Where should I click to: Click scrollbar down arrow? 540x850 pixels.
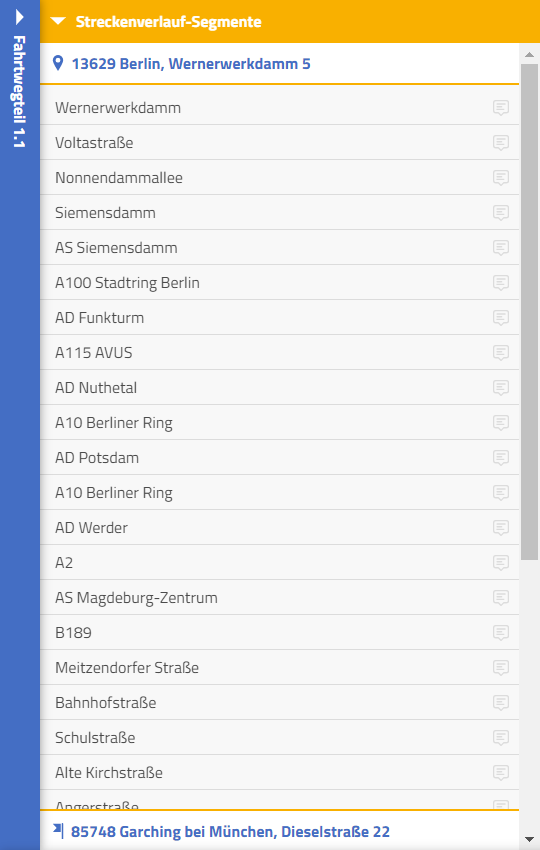[x=529, y=840]
